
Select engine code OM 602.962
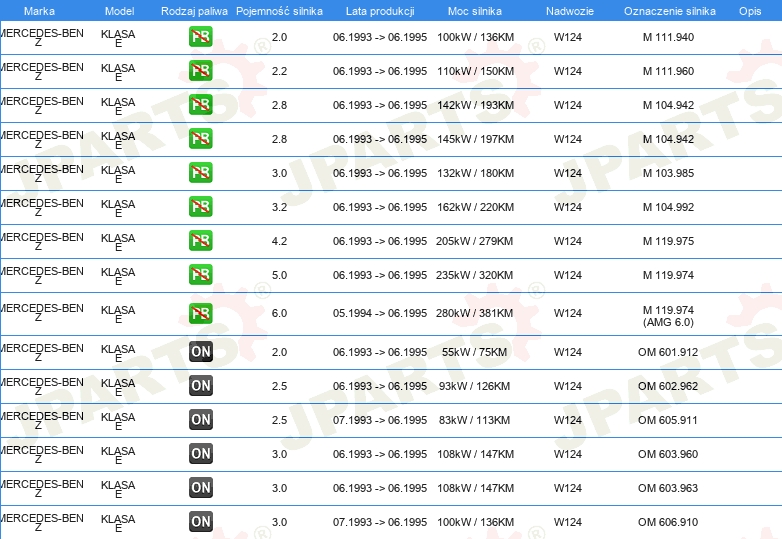pos(668,386)
